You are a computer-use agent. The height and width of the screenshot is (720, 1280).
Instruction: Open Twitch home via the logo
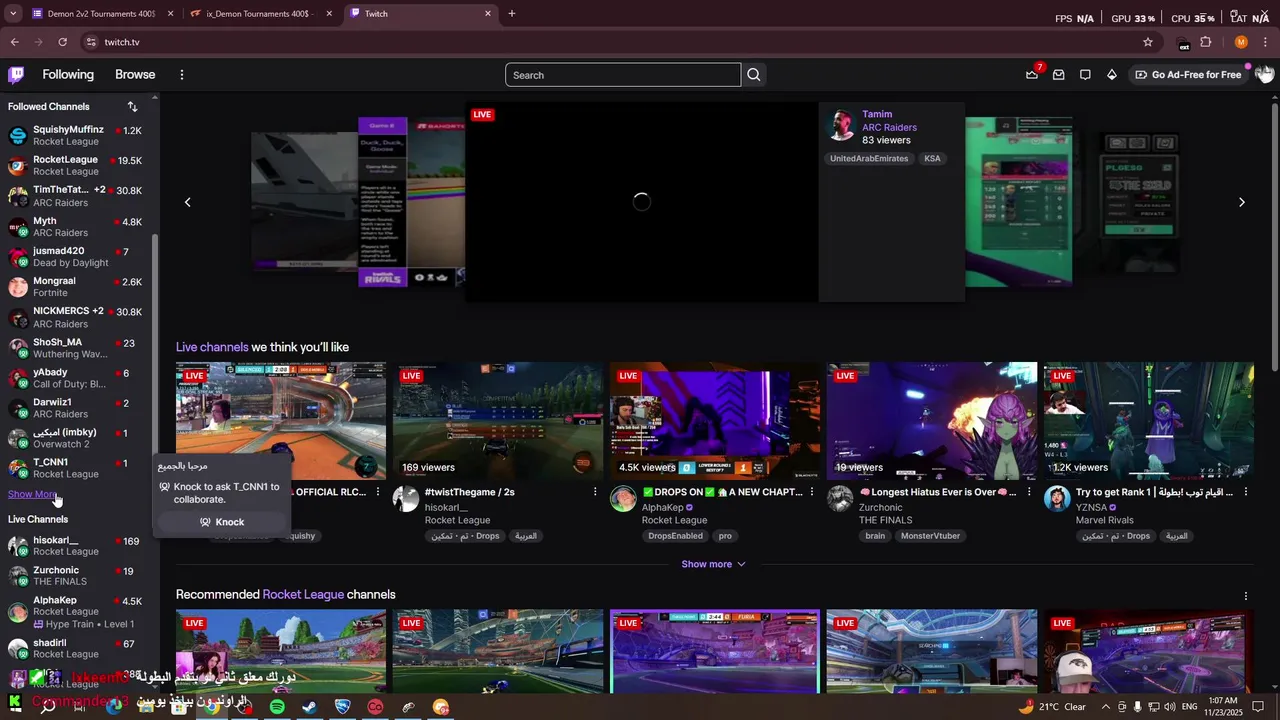[x=16, y=75]
